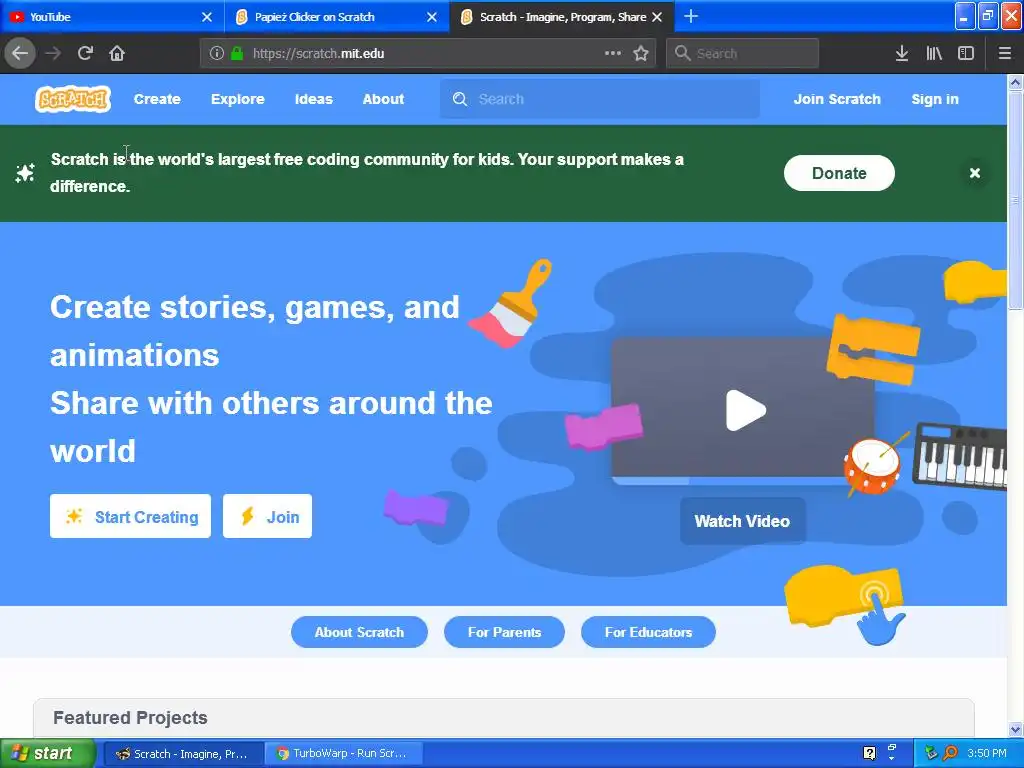Bookmark this page with the star icon

pyautogui.click(x=641, y=53)
